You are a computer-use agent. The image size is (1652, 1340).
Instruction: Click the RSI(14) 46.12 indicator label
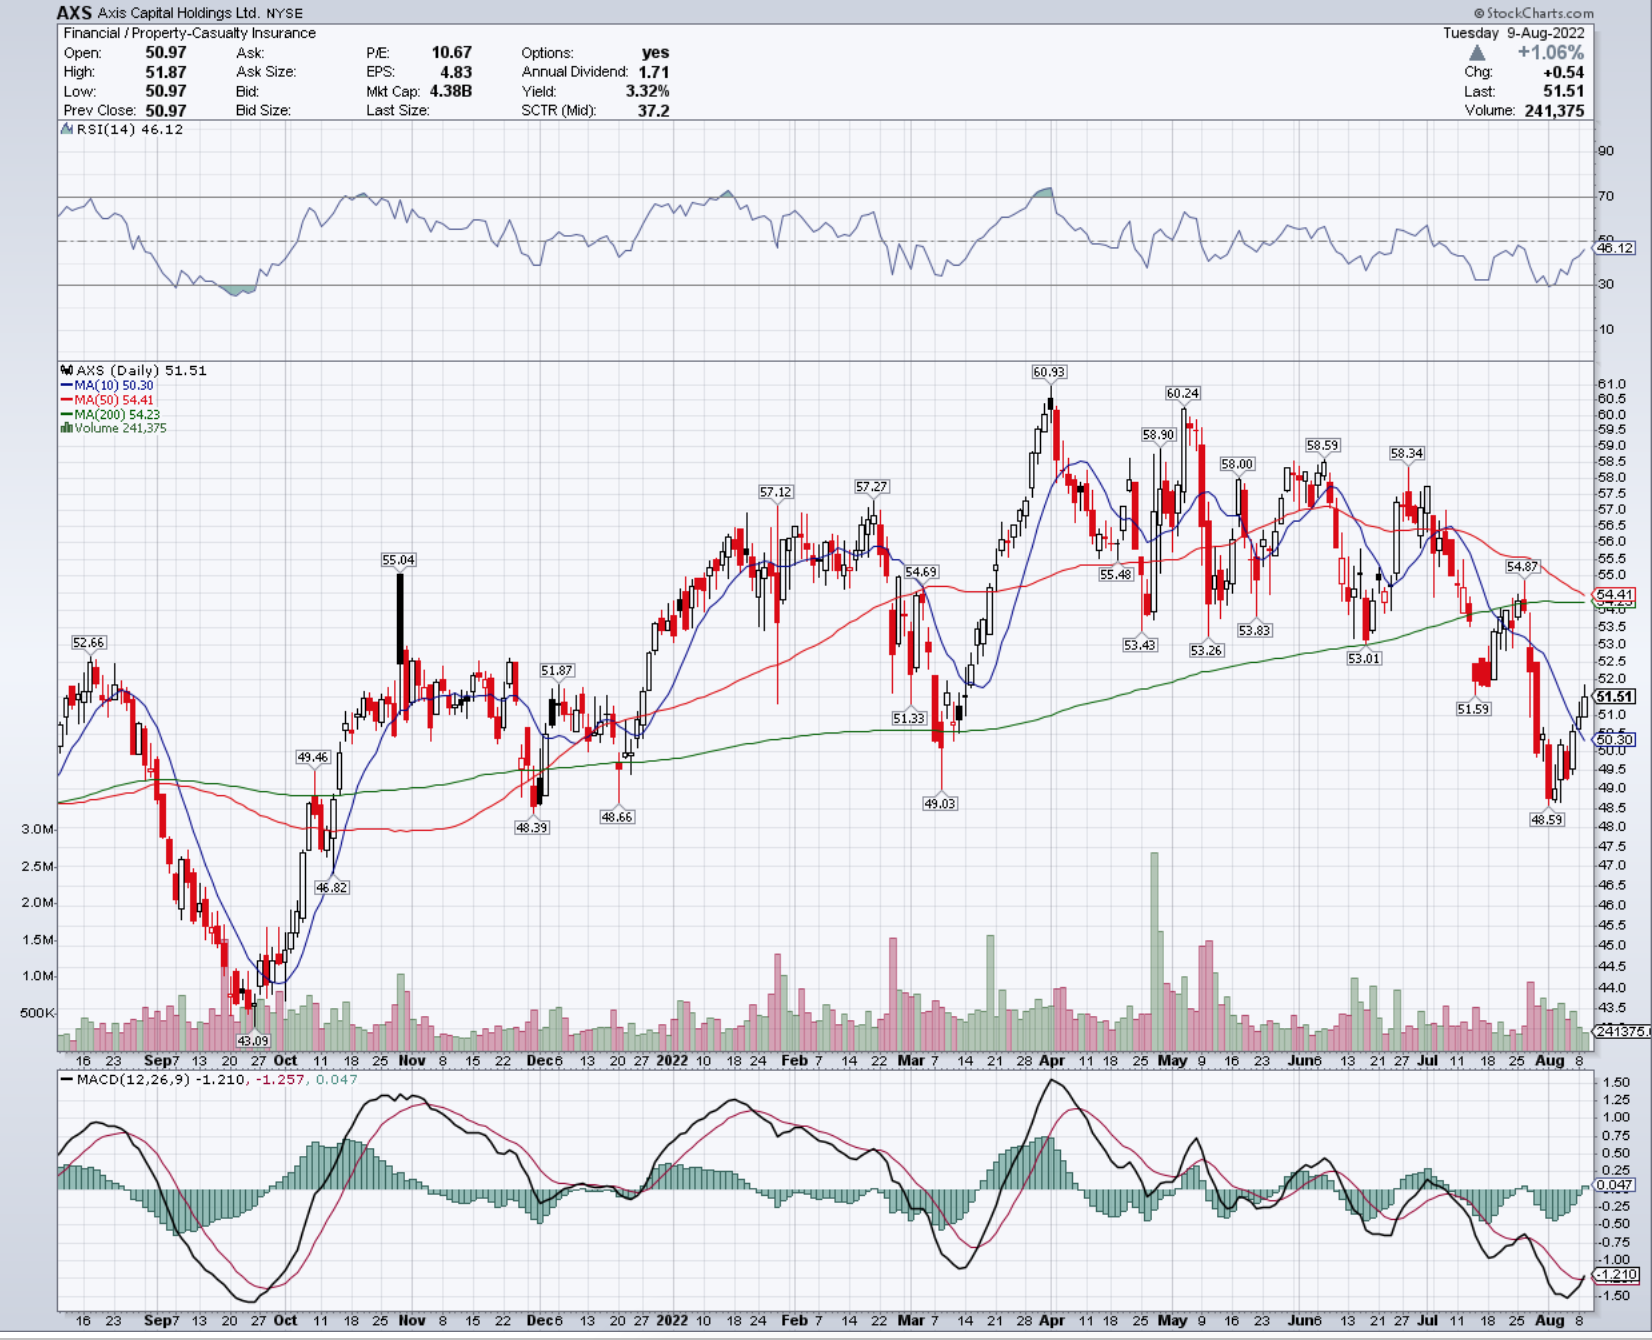click(129, 129)
